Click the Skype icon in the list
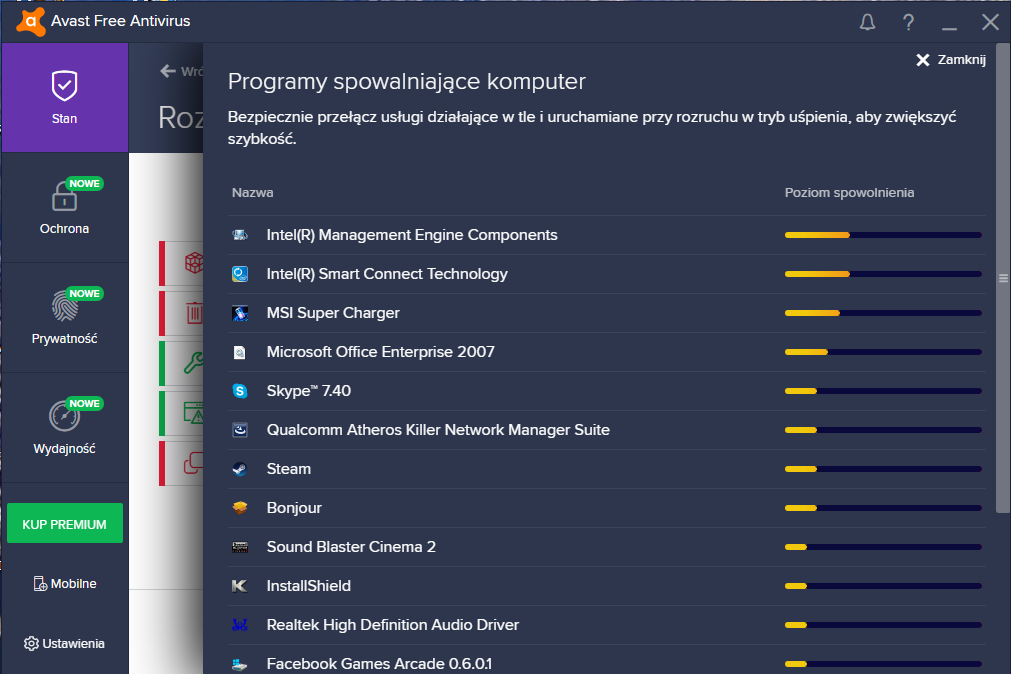Viewport: 1011px width, 674px height. tap(240, 391)
